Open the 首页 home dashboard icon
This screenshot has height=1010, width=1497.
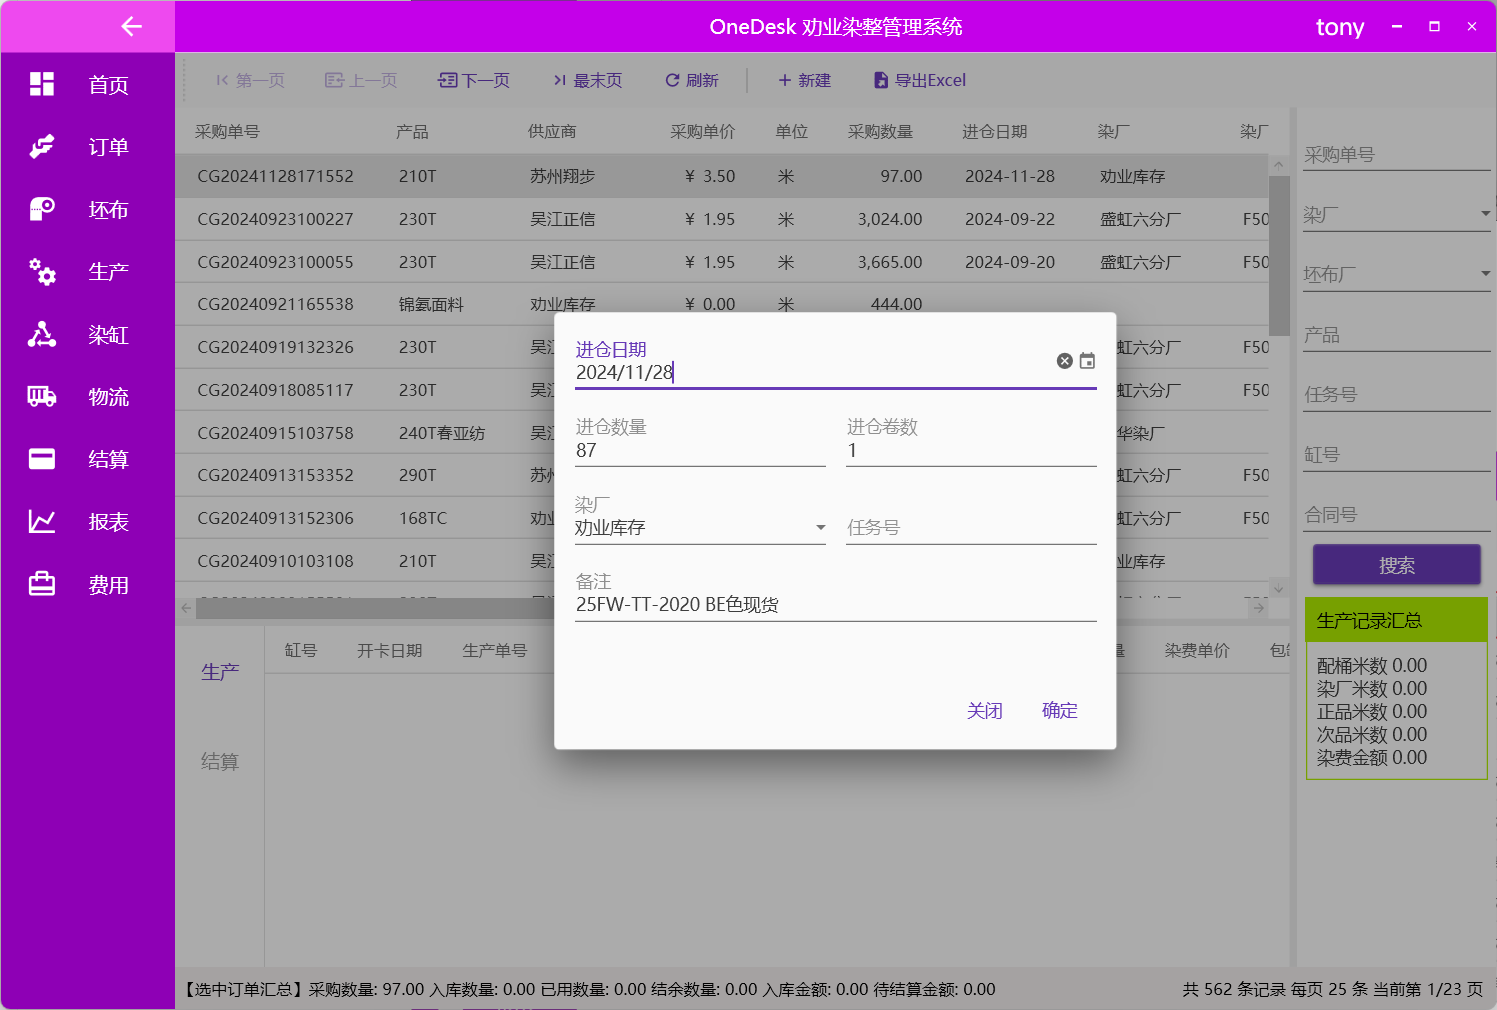coord(42,84)
